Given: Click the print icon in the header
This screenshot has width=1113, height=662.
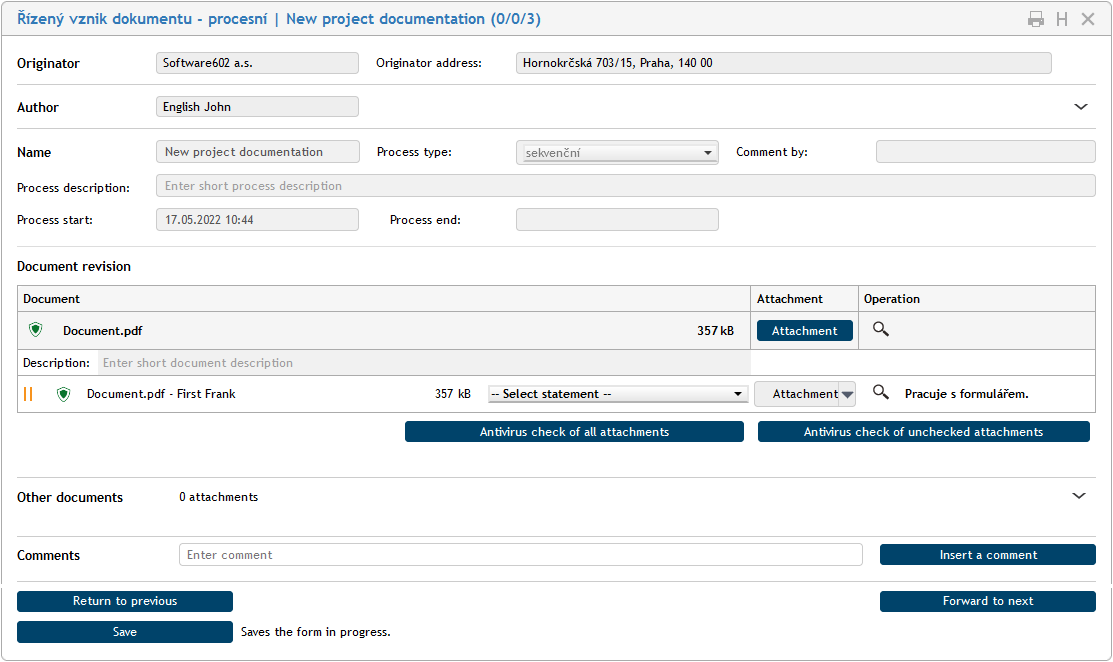Looking at the screenshot, I should [x=1036, y=19].
